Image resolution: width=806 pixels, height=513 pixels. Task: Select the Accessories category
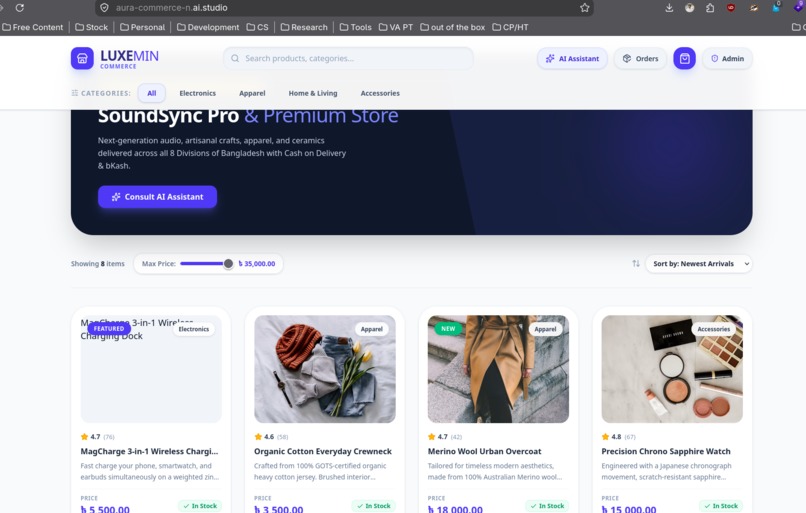click(x=380, y=93)
